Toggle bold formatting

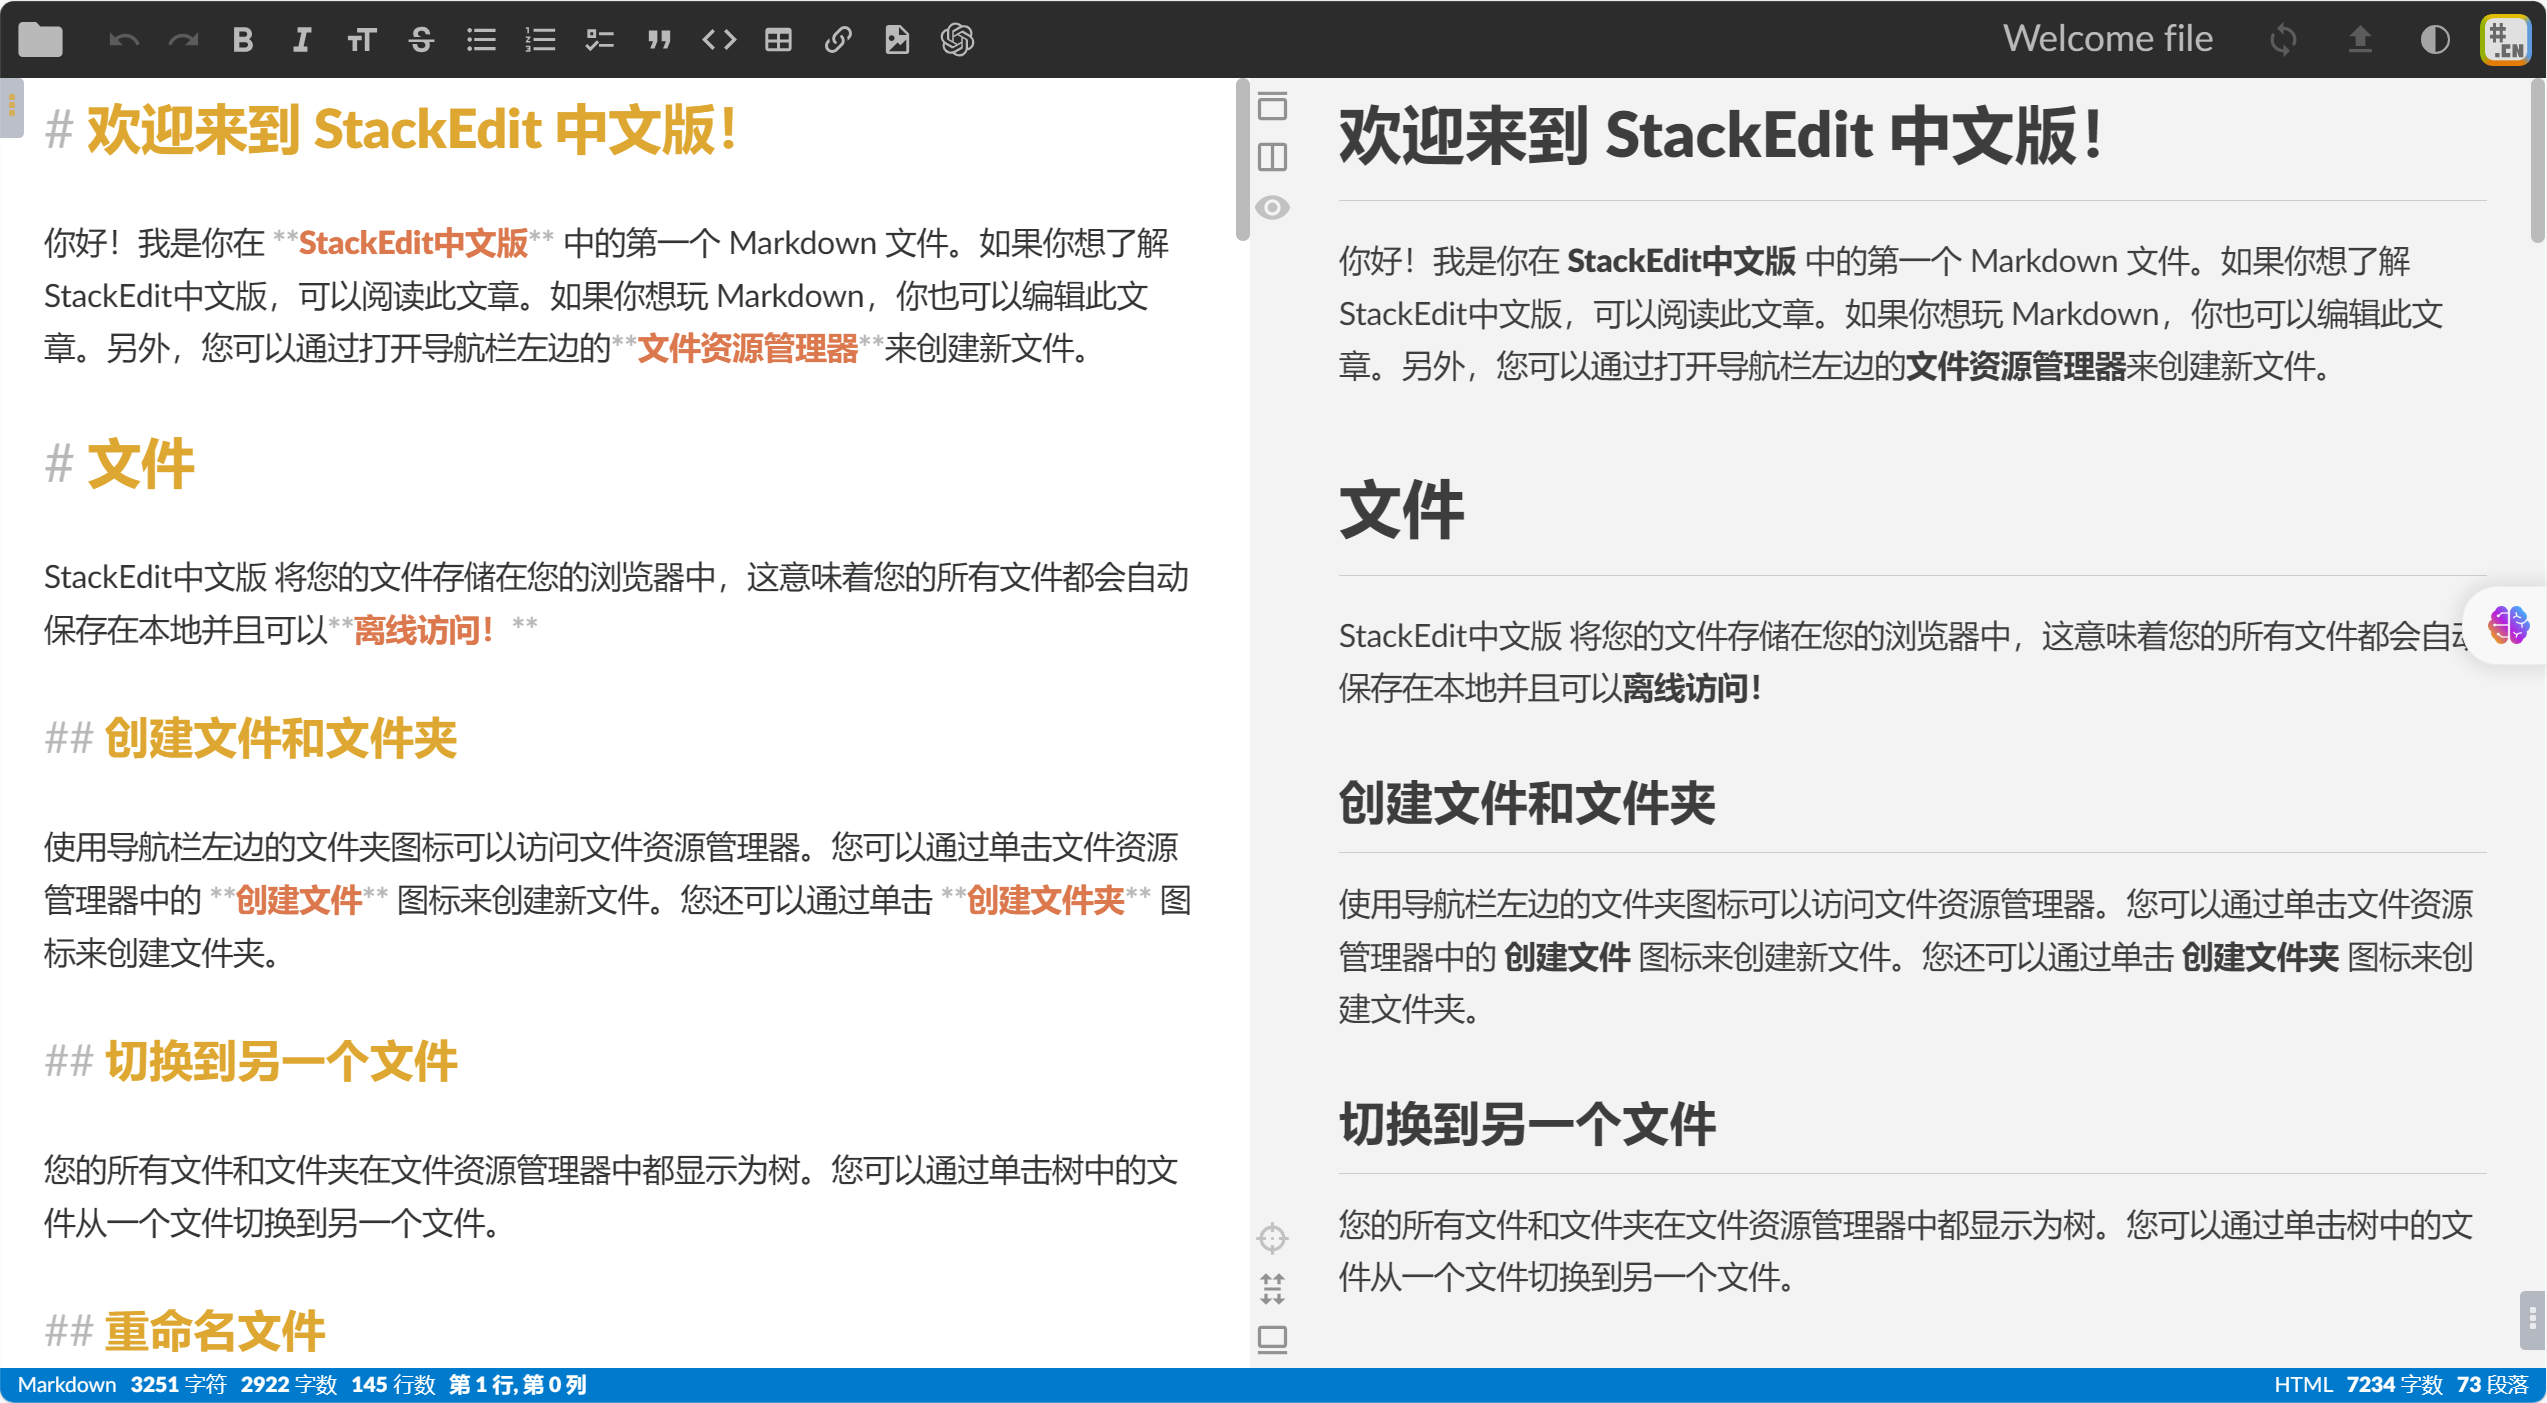coord(242,40)
